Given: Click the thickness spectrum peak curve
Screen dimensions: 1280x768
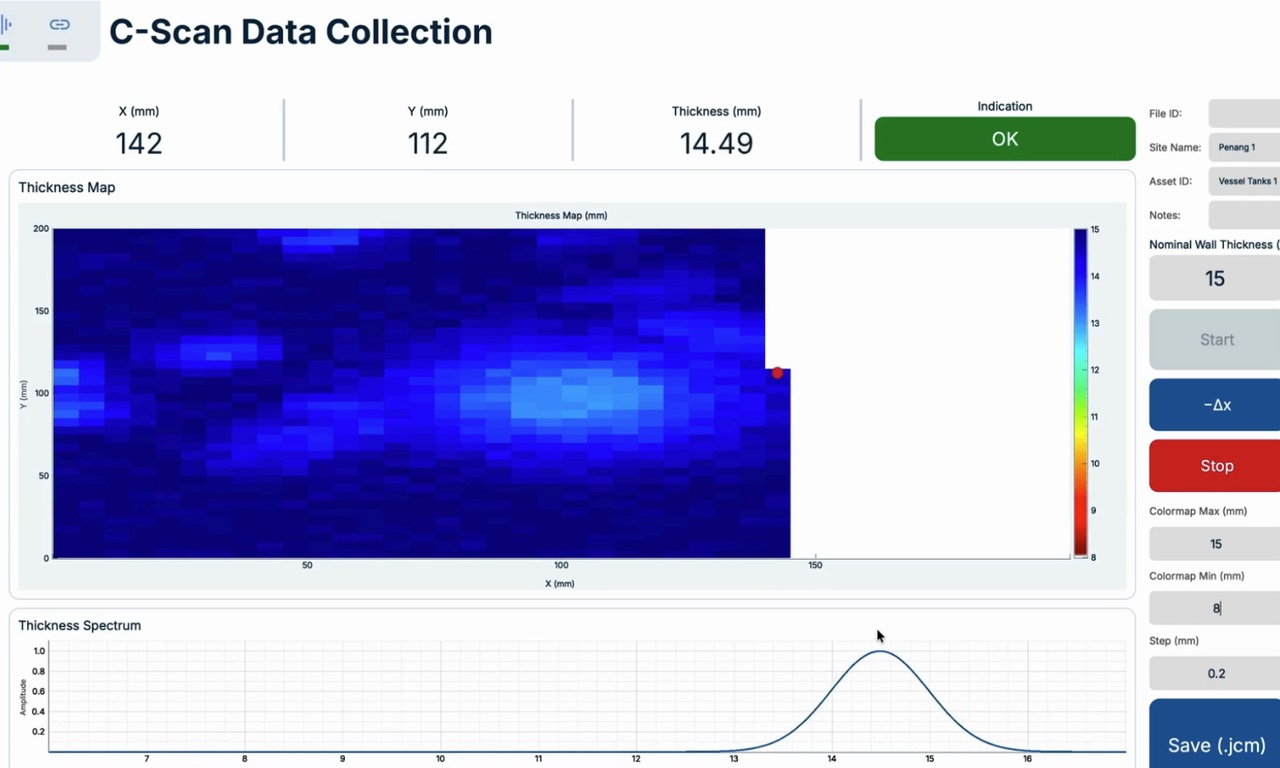Looking at the screenshot, I should tap(880, 652).
